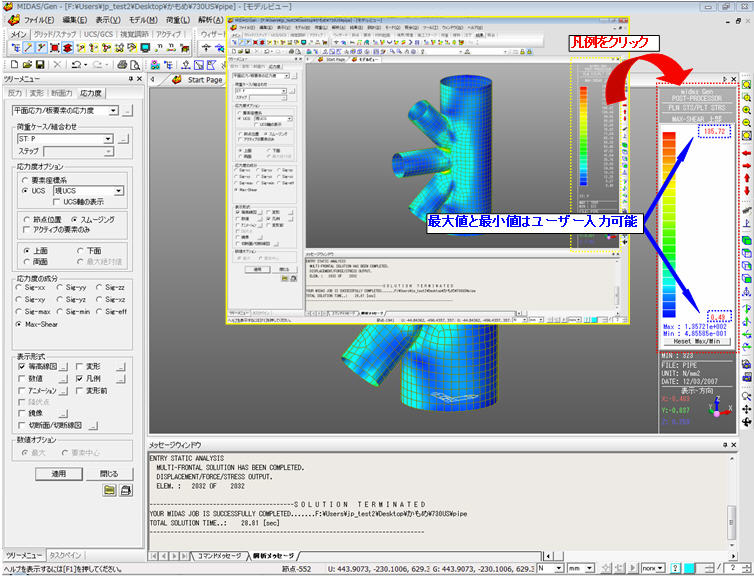Click red stacked section shape icon

[67, 48]
